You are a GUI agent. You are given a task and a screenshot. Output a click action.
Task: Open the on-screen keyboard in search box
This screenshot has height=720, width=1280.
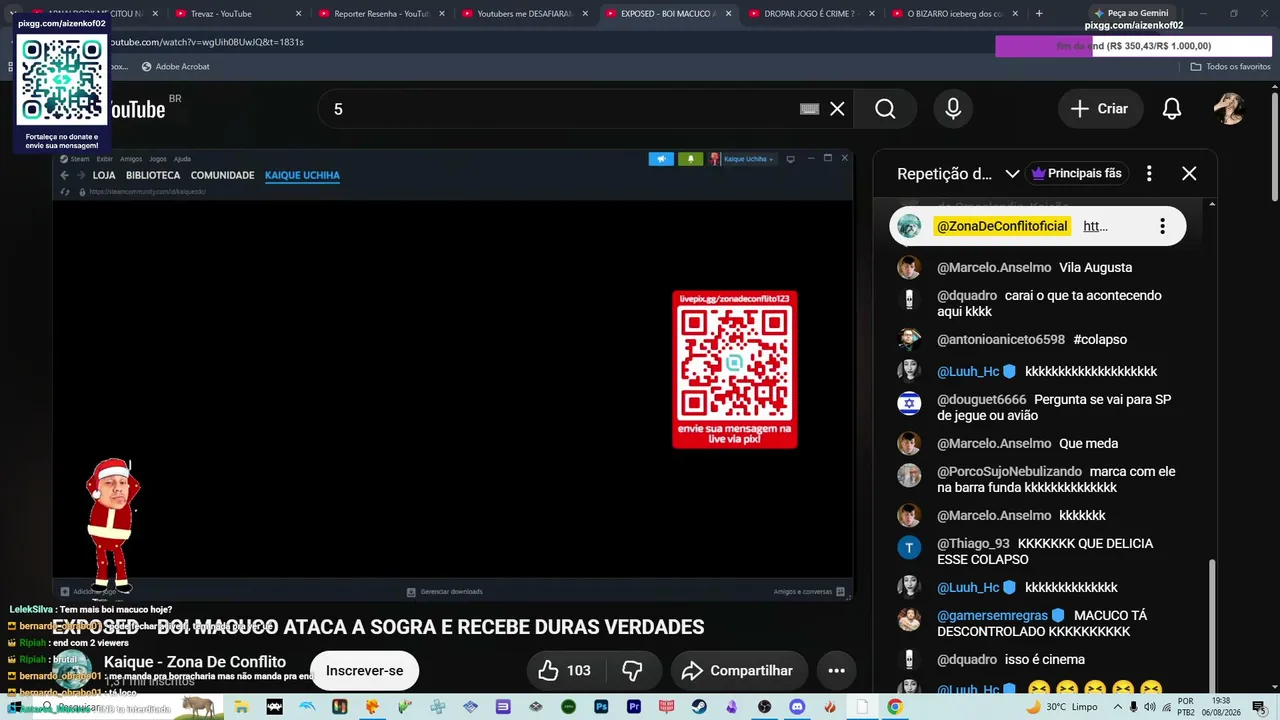[809, 109]
